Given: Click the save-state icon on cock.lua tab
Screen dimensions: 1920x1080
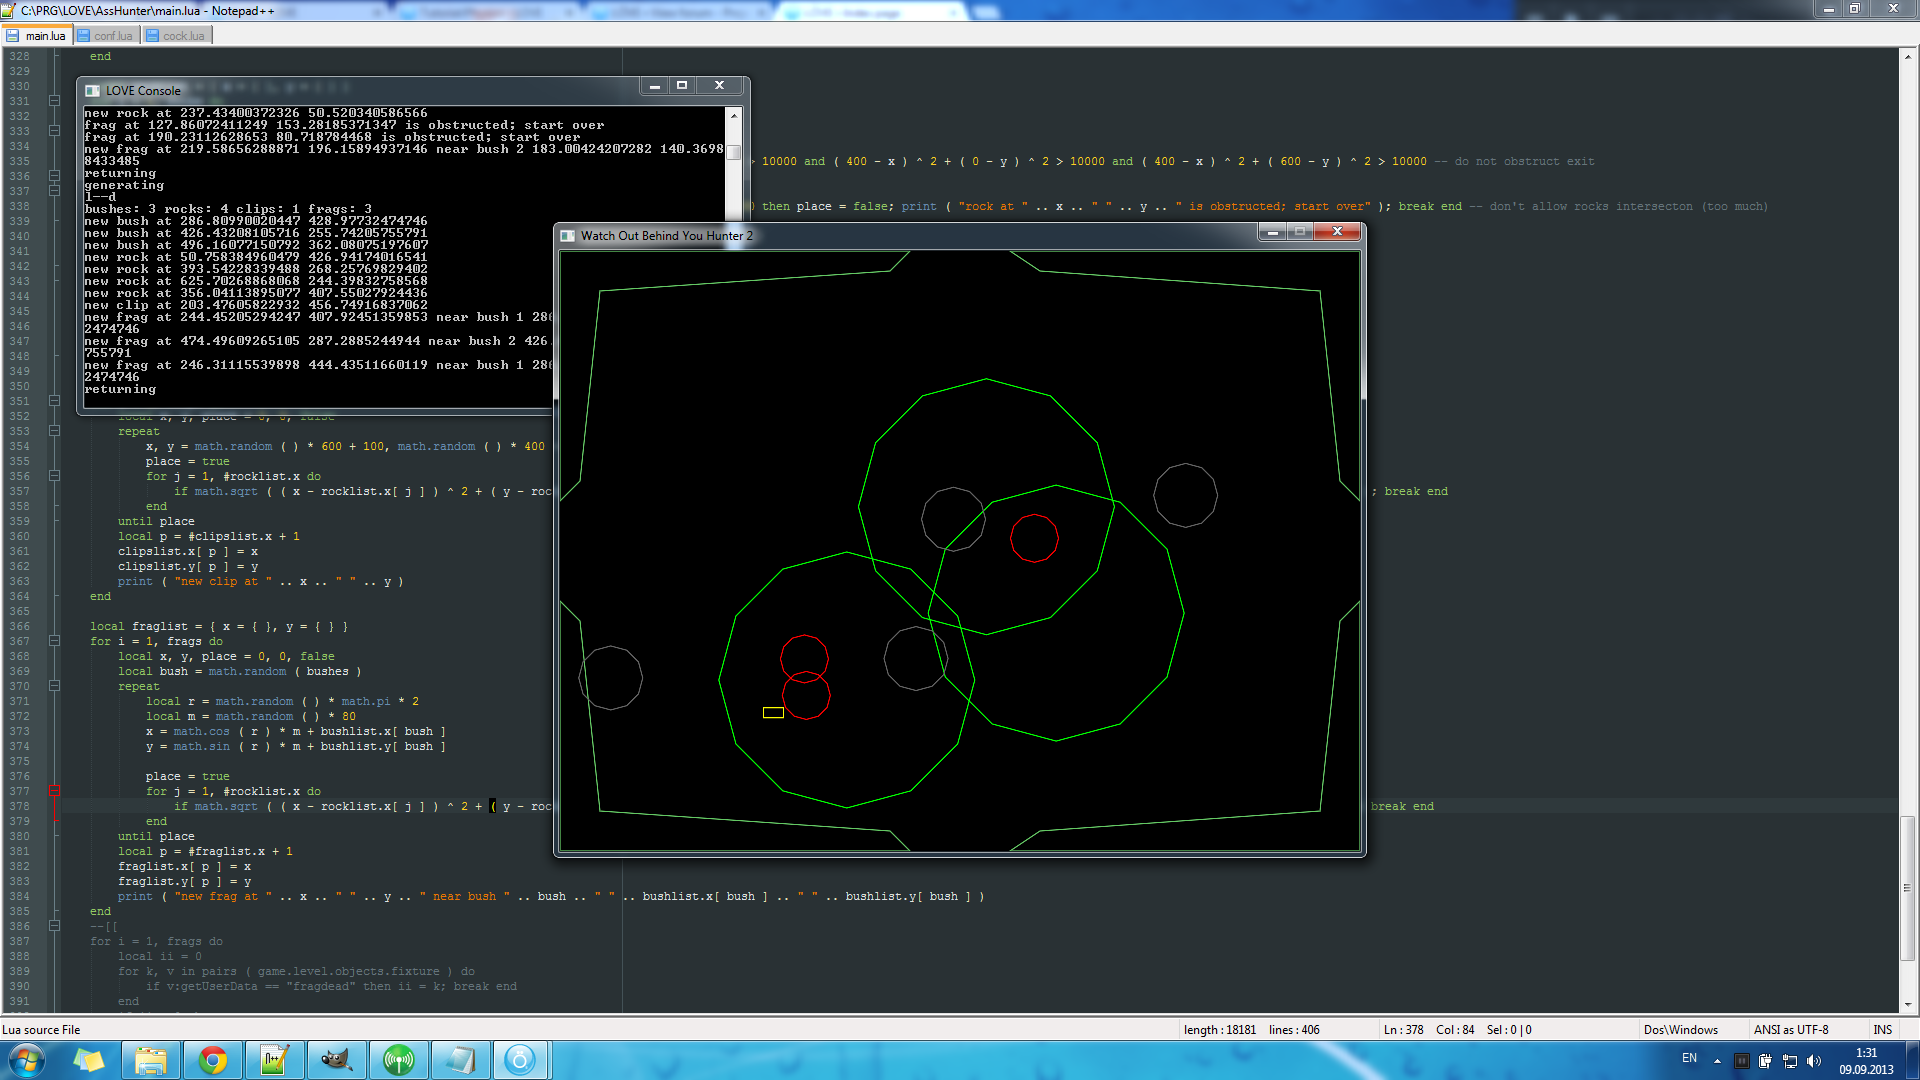Looking at the screenshot, I should (x=153, y=36).
